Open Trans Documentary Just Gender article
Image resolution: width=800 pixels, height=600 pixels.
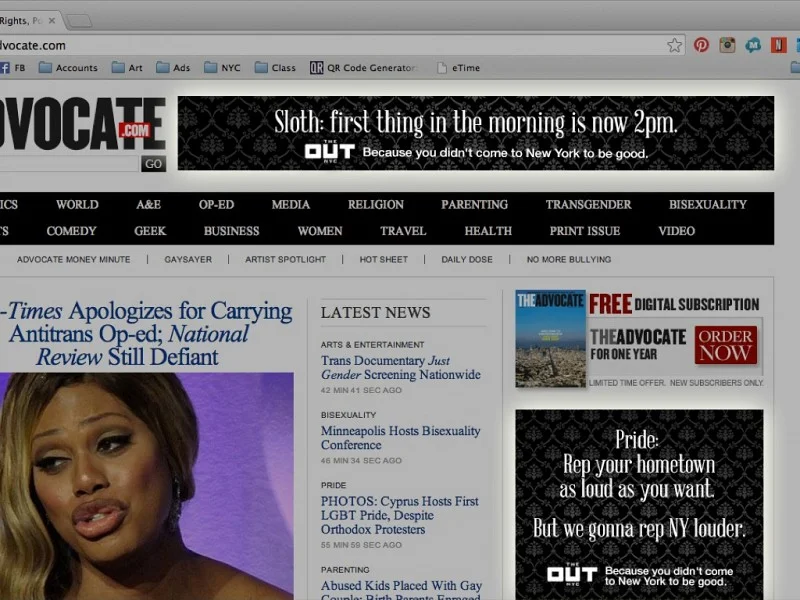[x=401, y=367]
